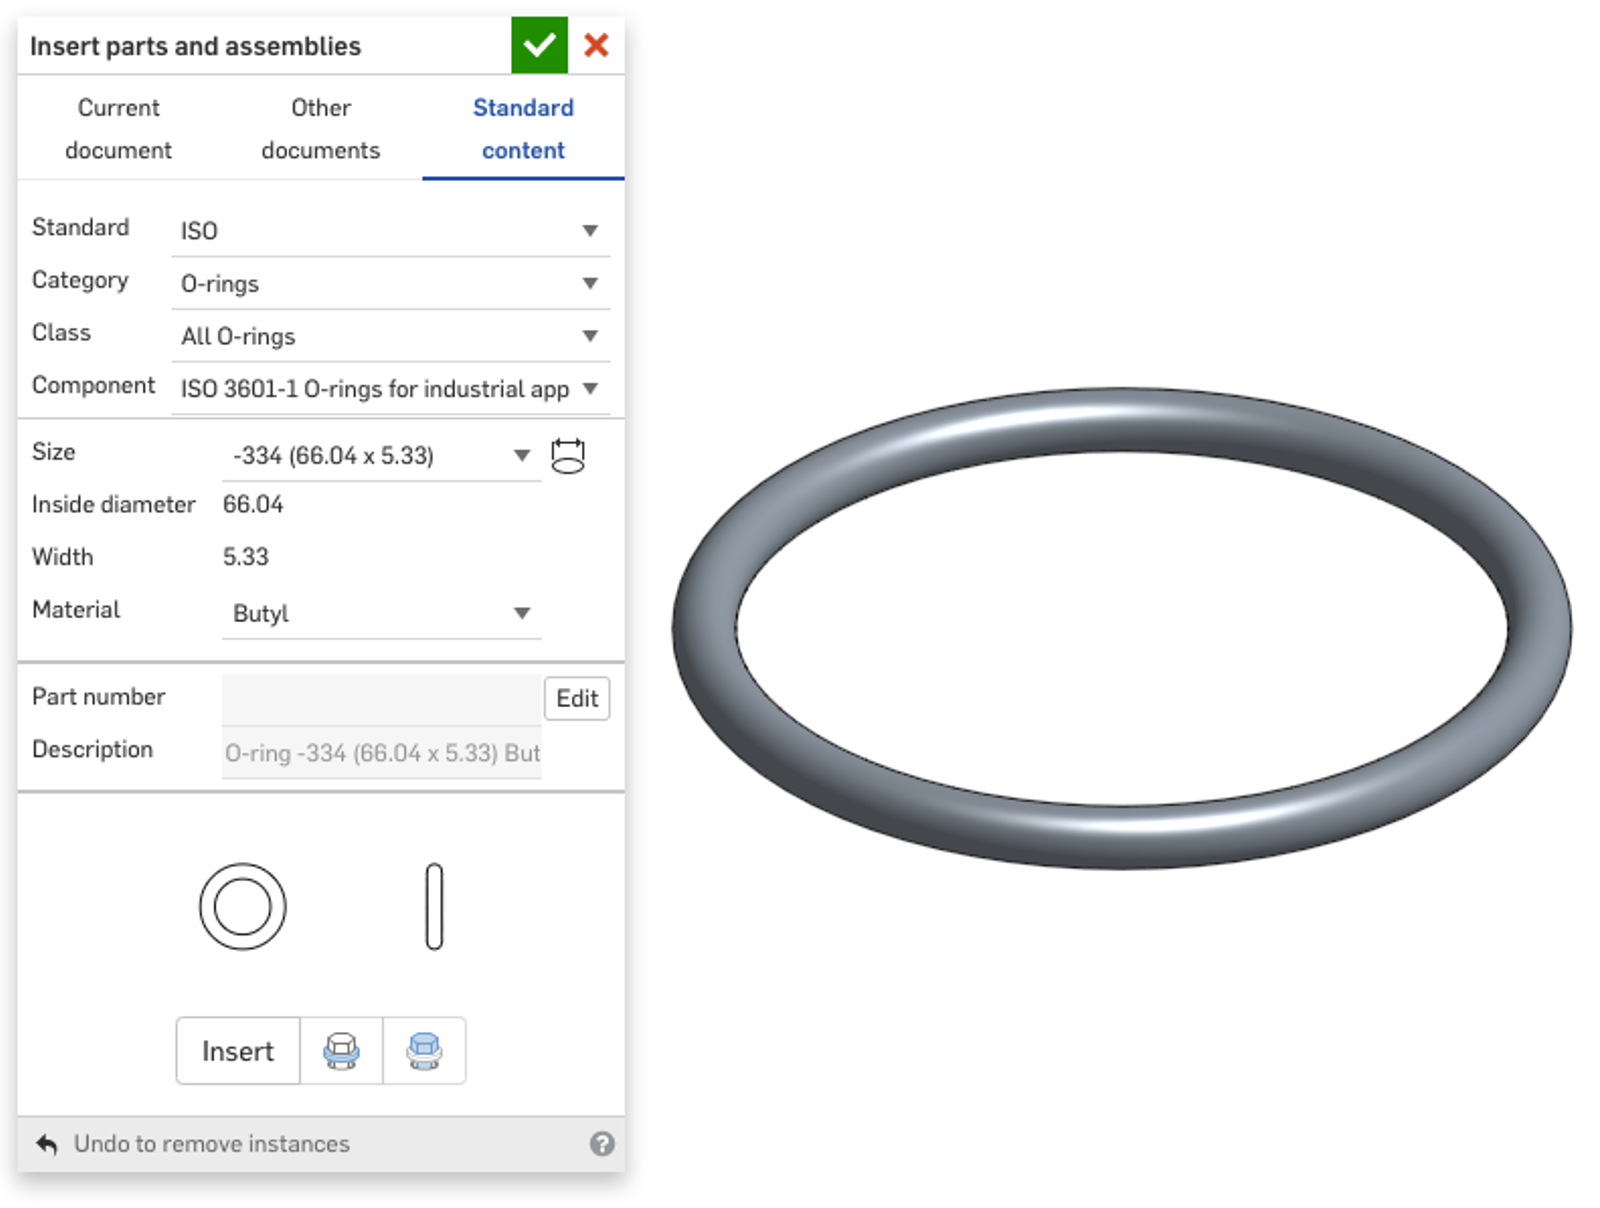This screenshot has height=1208, width=1600.
Task: Cancel dialog with red X icon
Action: [596, 45]
